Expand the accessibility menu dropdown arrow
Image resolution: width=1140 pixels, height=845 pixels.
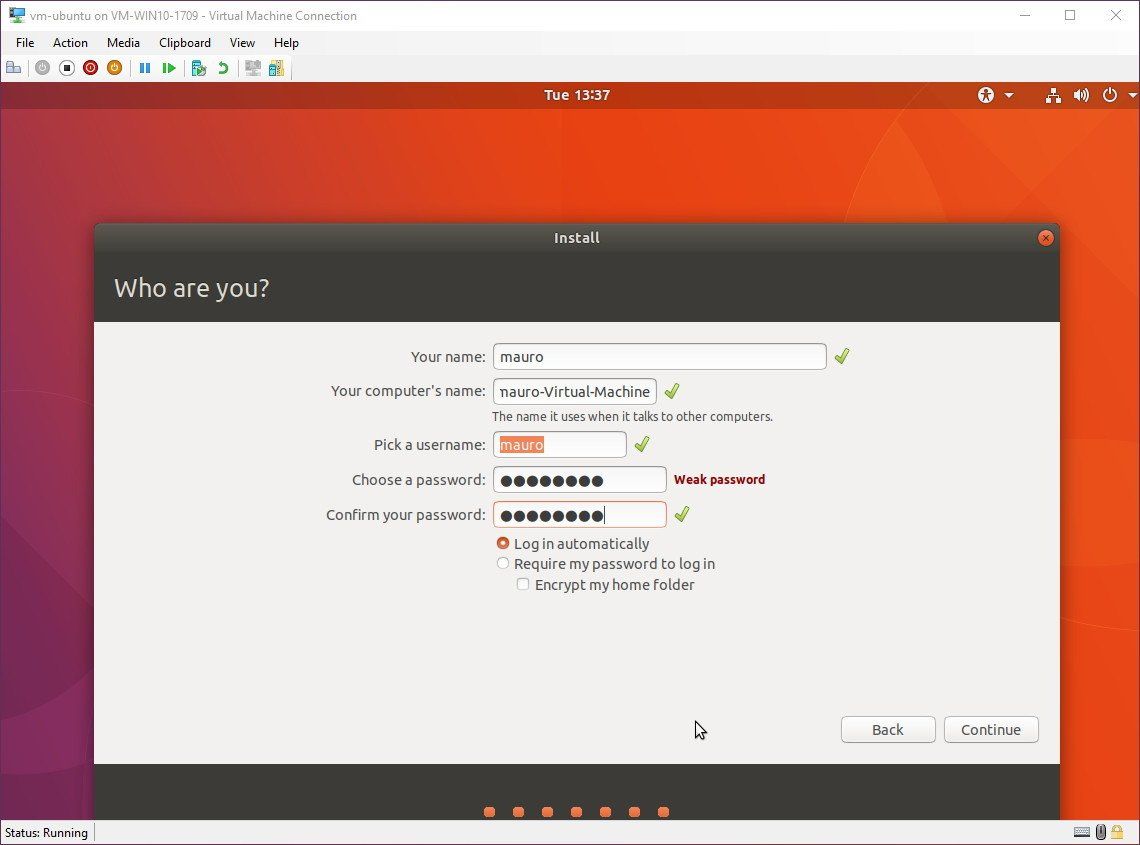pyautogui.click(x=1008, y=95)
